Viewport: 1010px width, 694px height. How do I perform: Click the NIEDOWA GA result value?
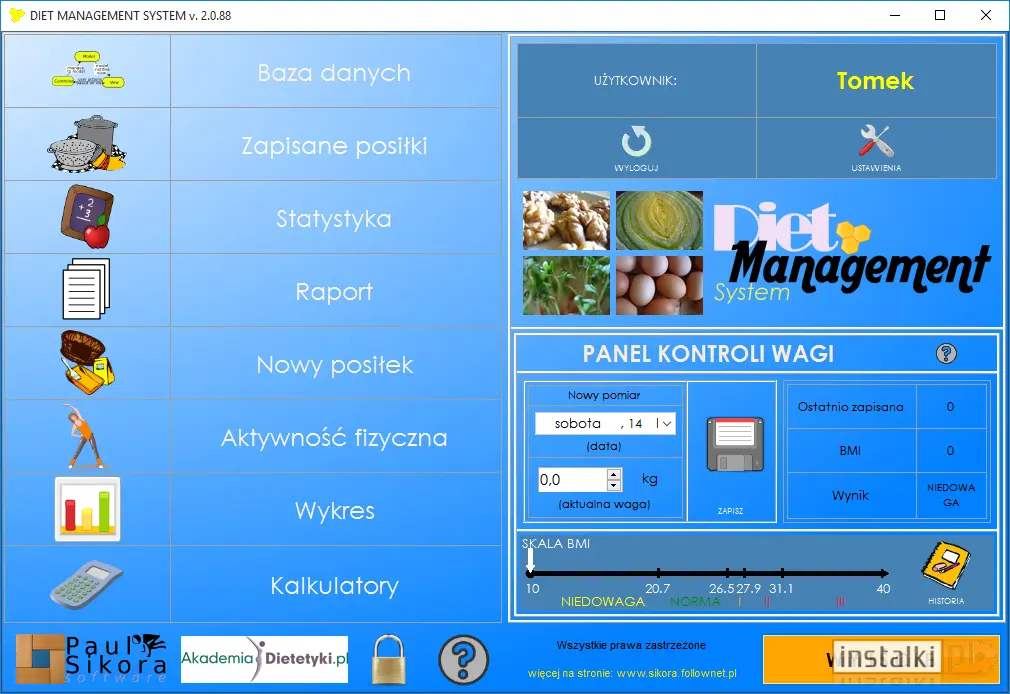(951, 495)
